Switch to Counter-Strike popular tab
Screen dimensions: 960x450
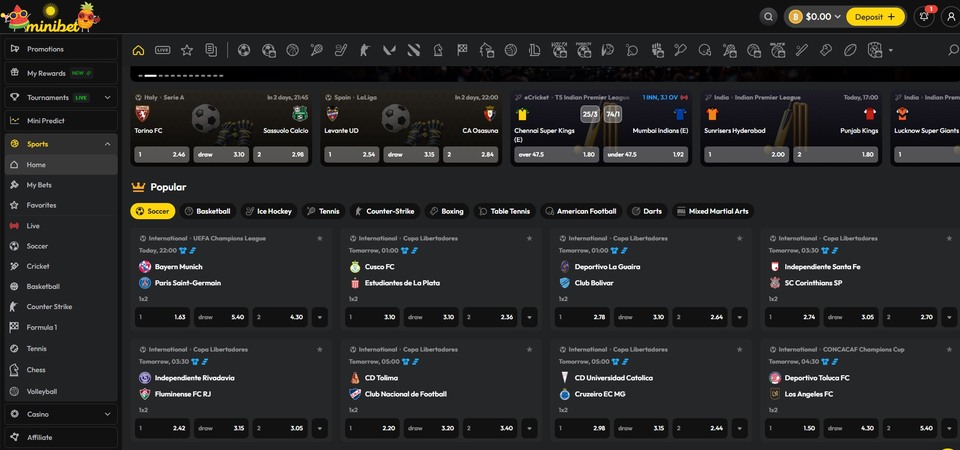click(384, 211)
